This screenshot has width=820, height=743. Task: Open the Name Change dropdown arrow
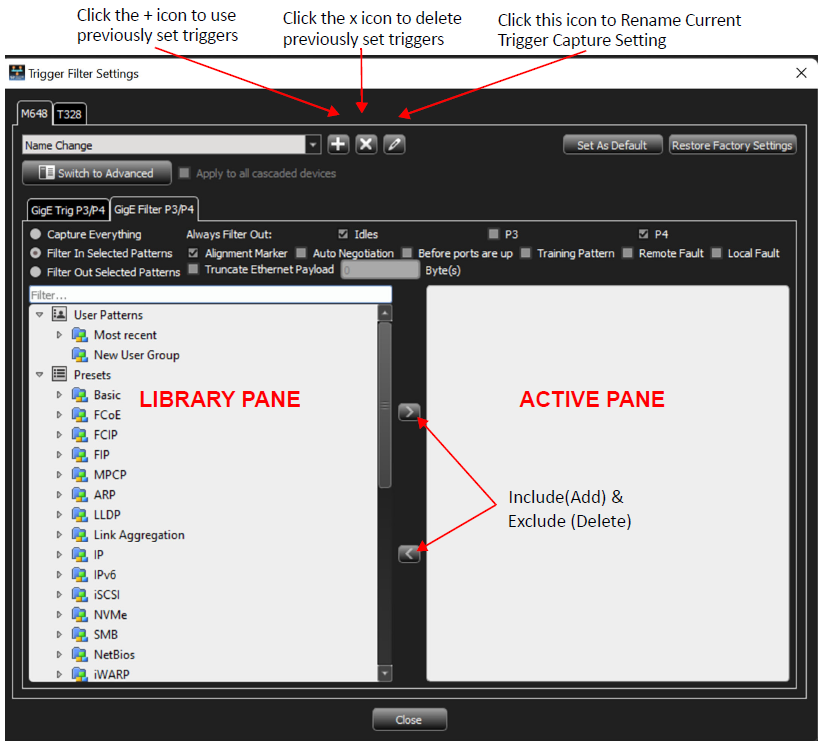tap(313, 145)
